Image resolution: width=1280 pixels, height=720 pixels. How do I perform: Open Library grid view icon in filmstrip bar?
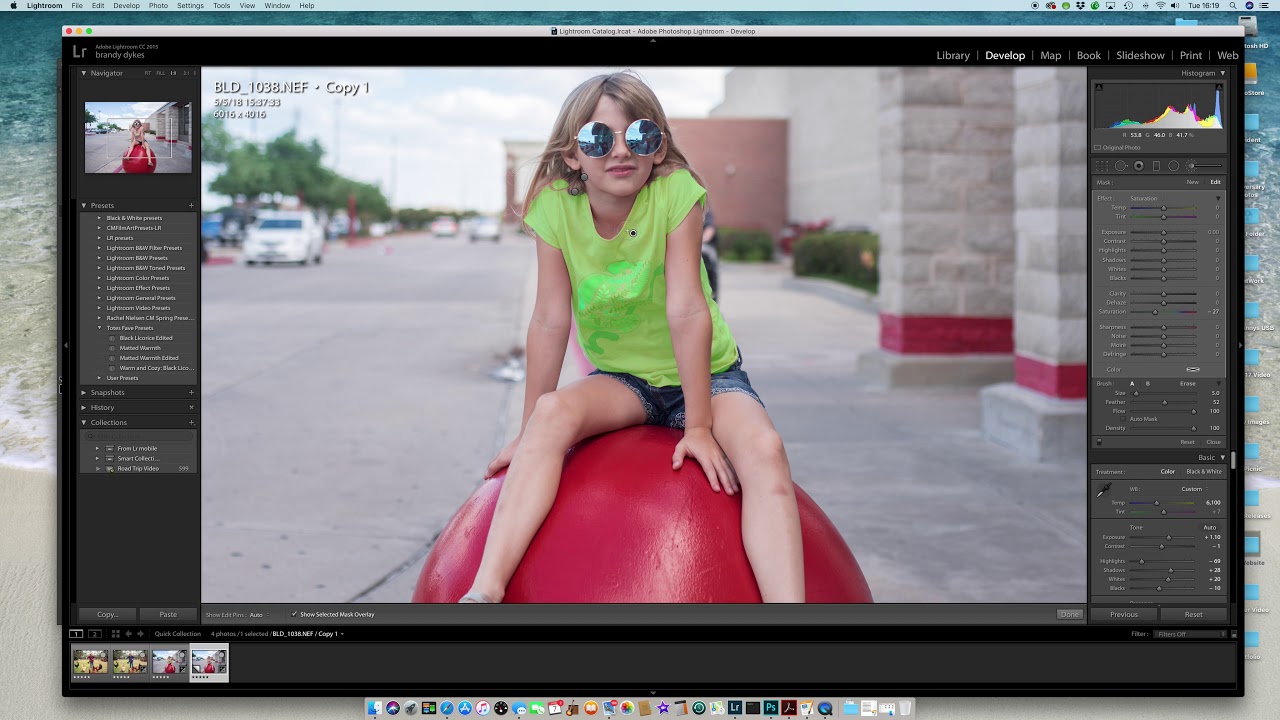pos(115,633)
